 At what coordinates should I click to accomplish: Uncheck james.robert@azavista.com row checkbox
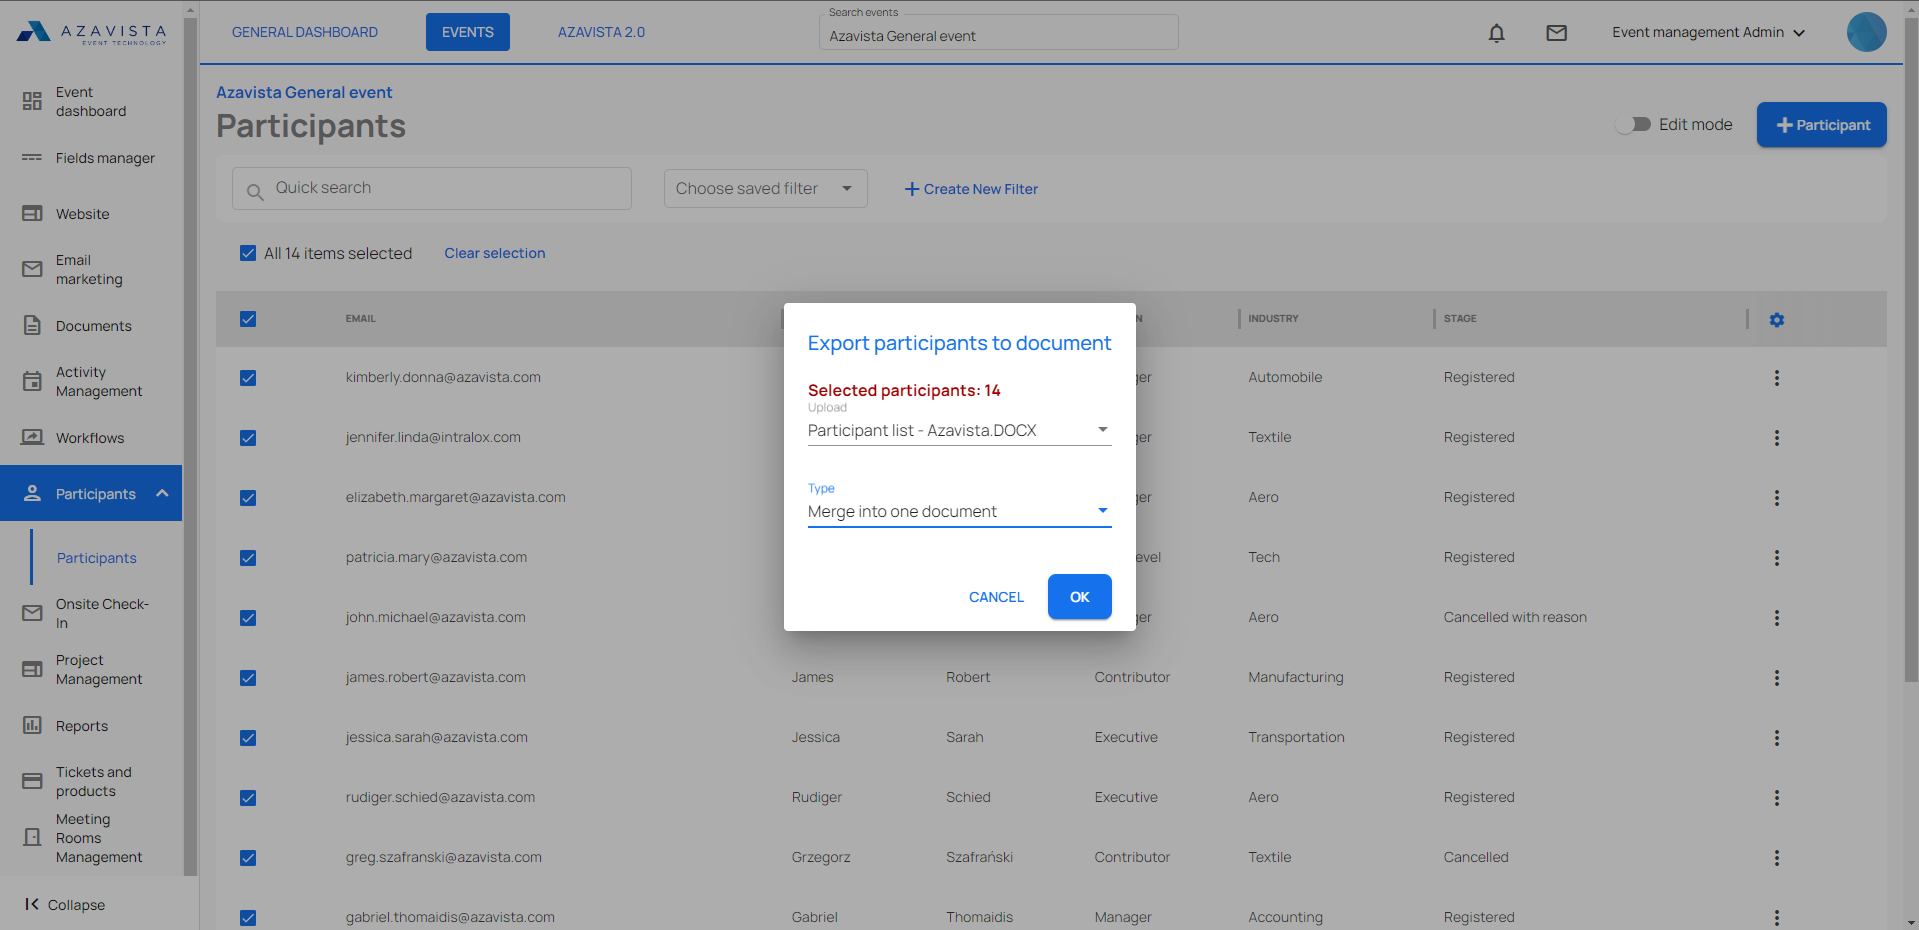point(248,678)
